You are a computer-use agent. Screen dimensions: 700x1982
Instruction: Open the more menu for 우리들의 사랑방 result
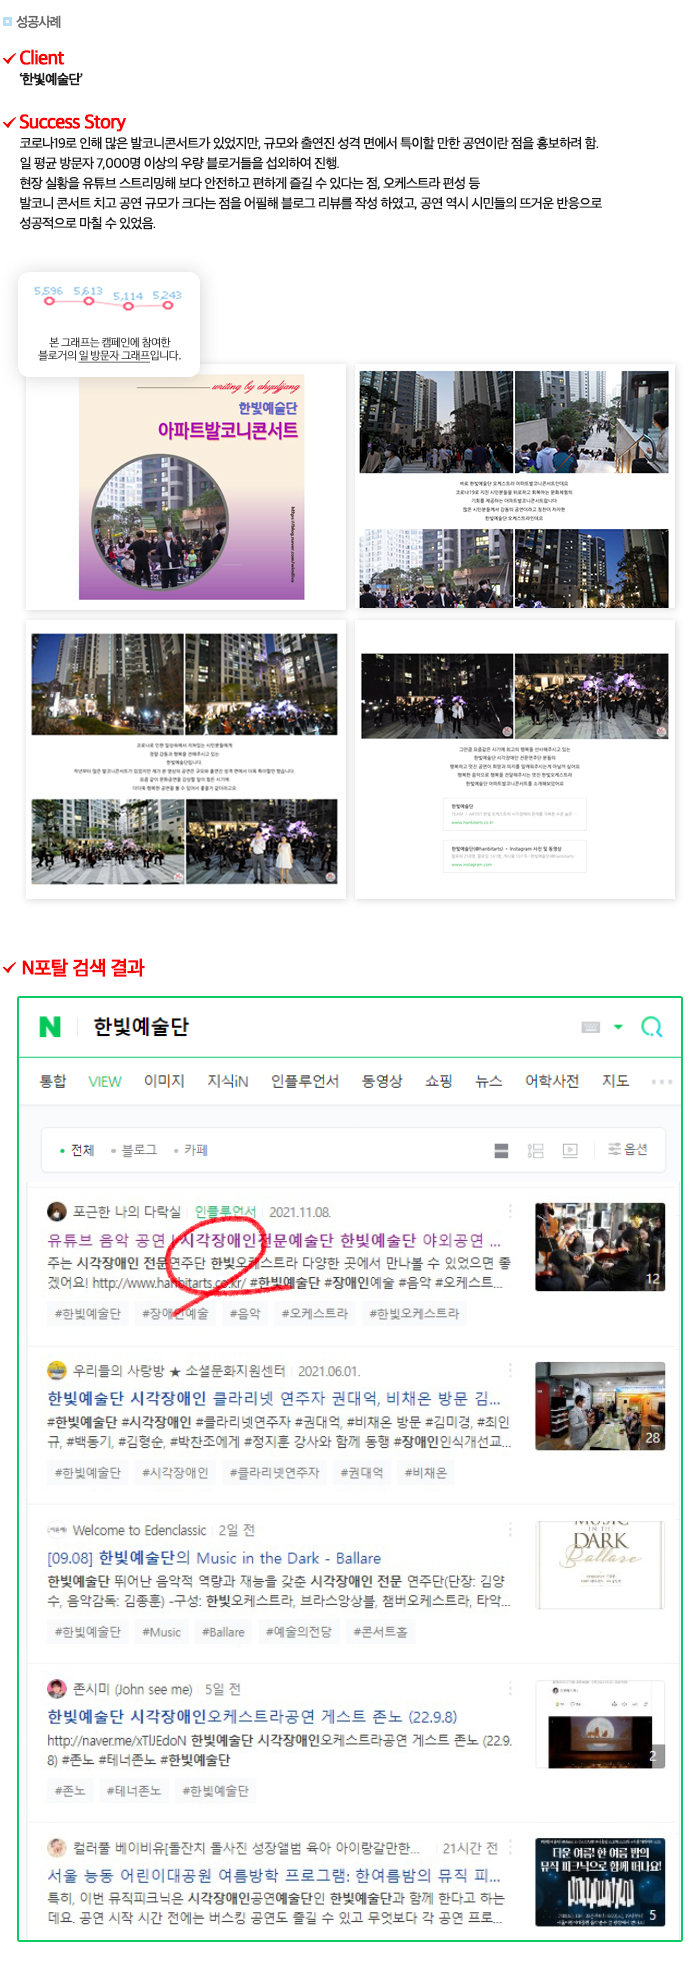[510, 1370]
